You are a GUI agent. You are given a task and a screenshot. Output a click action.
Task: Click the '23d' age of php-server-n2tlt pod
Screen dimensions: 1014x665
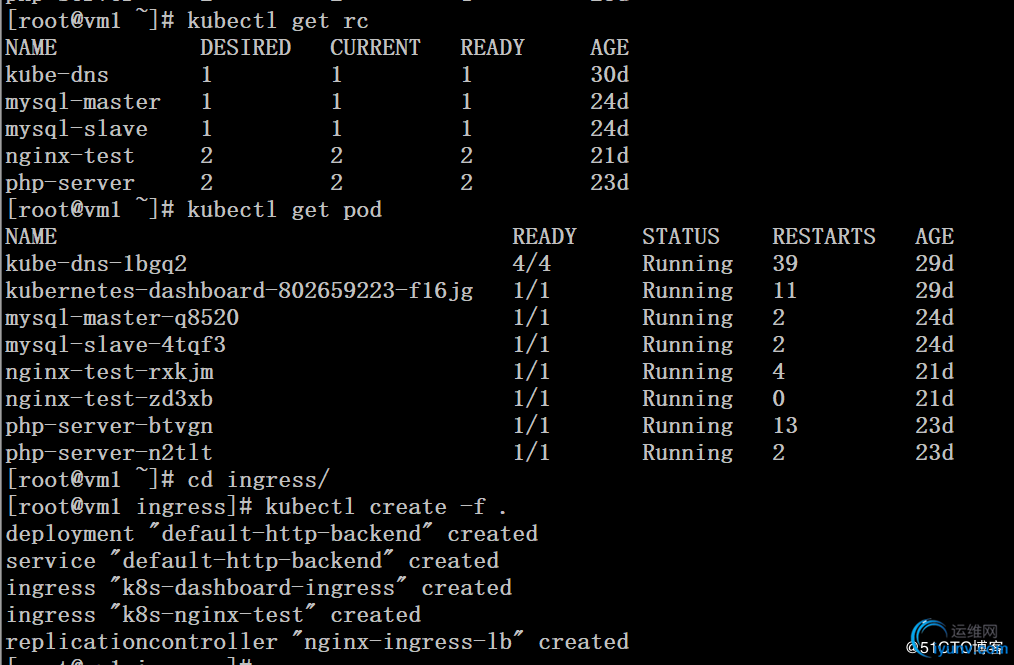click(x=934, y=453)
